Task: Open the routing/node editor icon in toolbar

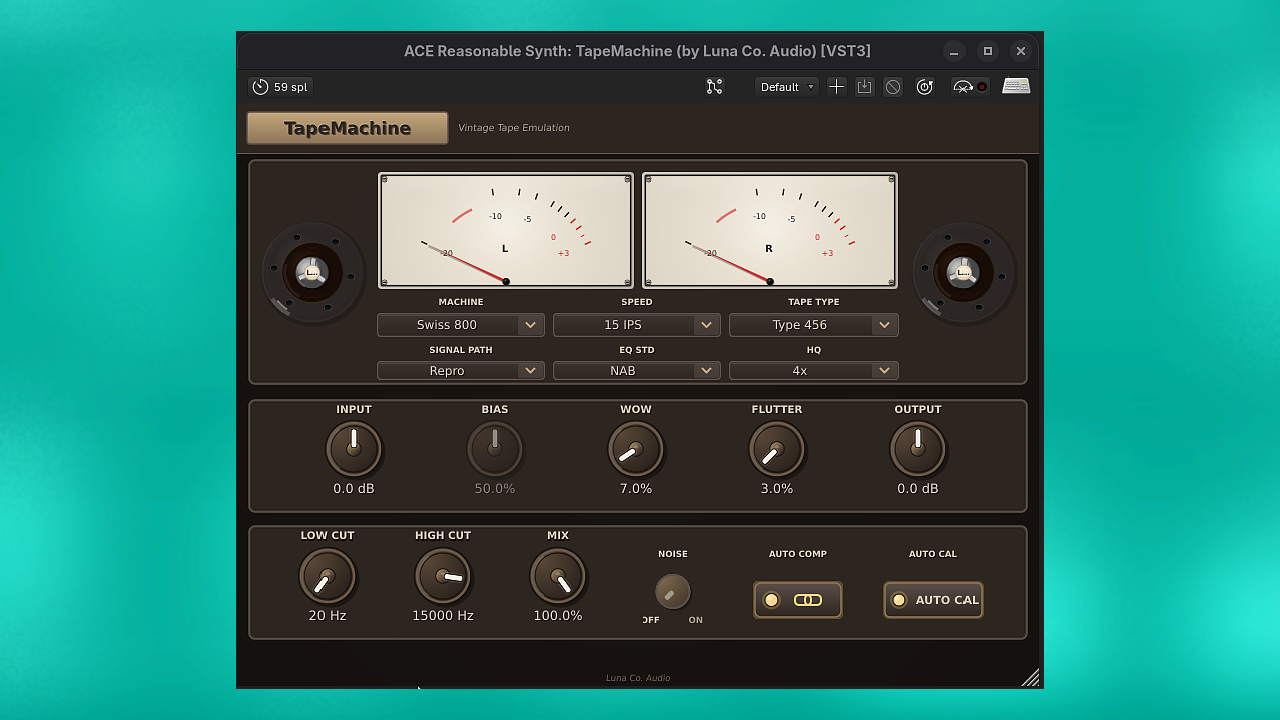Action: [714, 86]
